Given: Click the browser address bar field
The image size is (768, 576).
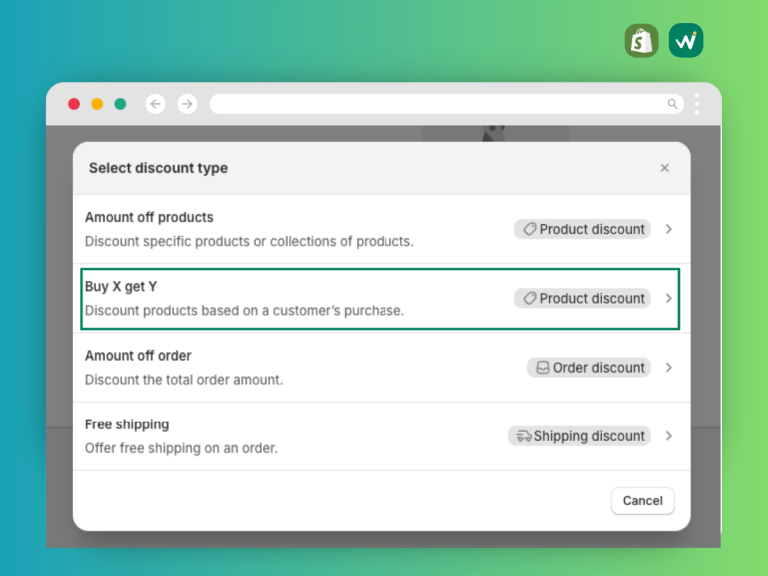Looking at the screenshot, I should (x=447, y=104).
